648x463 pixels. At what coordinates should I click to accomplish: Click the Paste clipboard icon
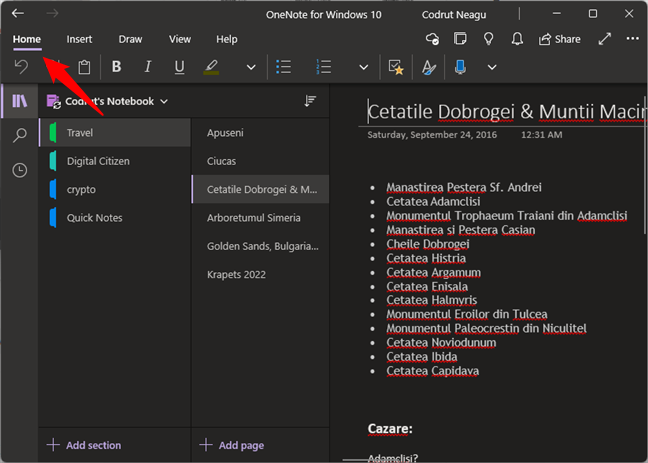84,67
